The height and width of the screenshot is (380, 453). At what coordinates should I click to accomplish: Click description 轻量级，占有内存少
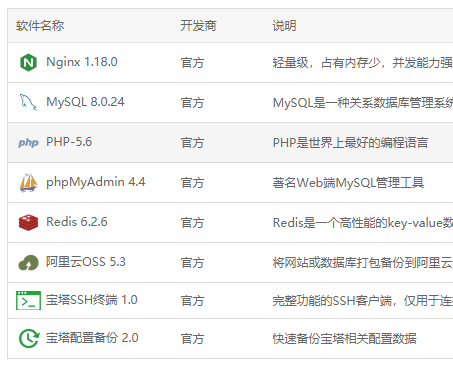pos(326,63)
